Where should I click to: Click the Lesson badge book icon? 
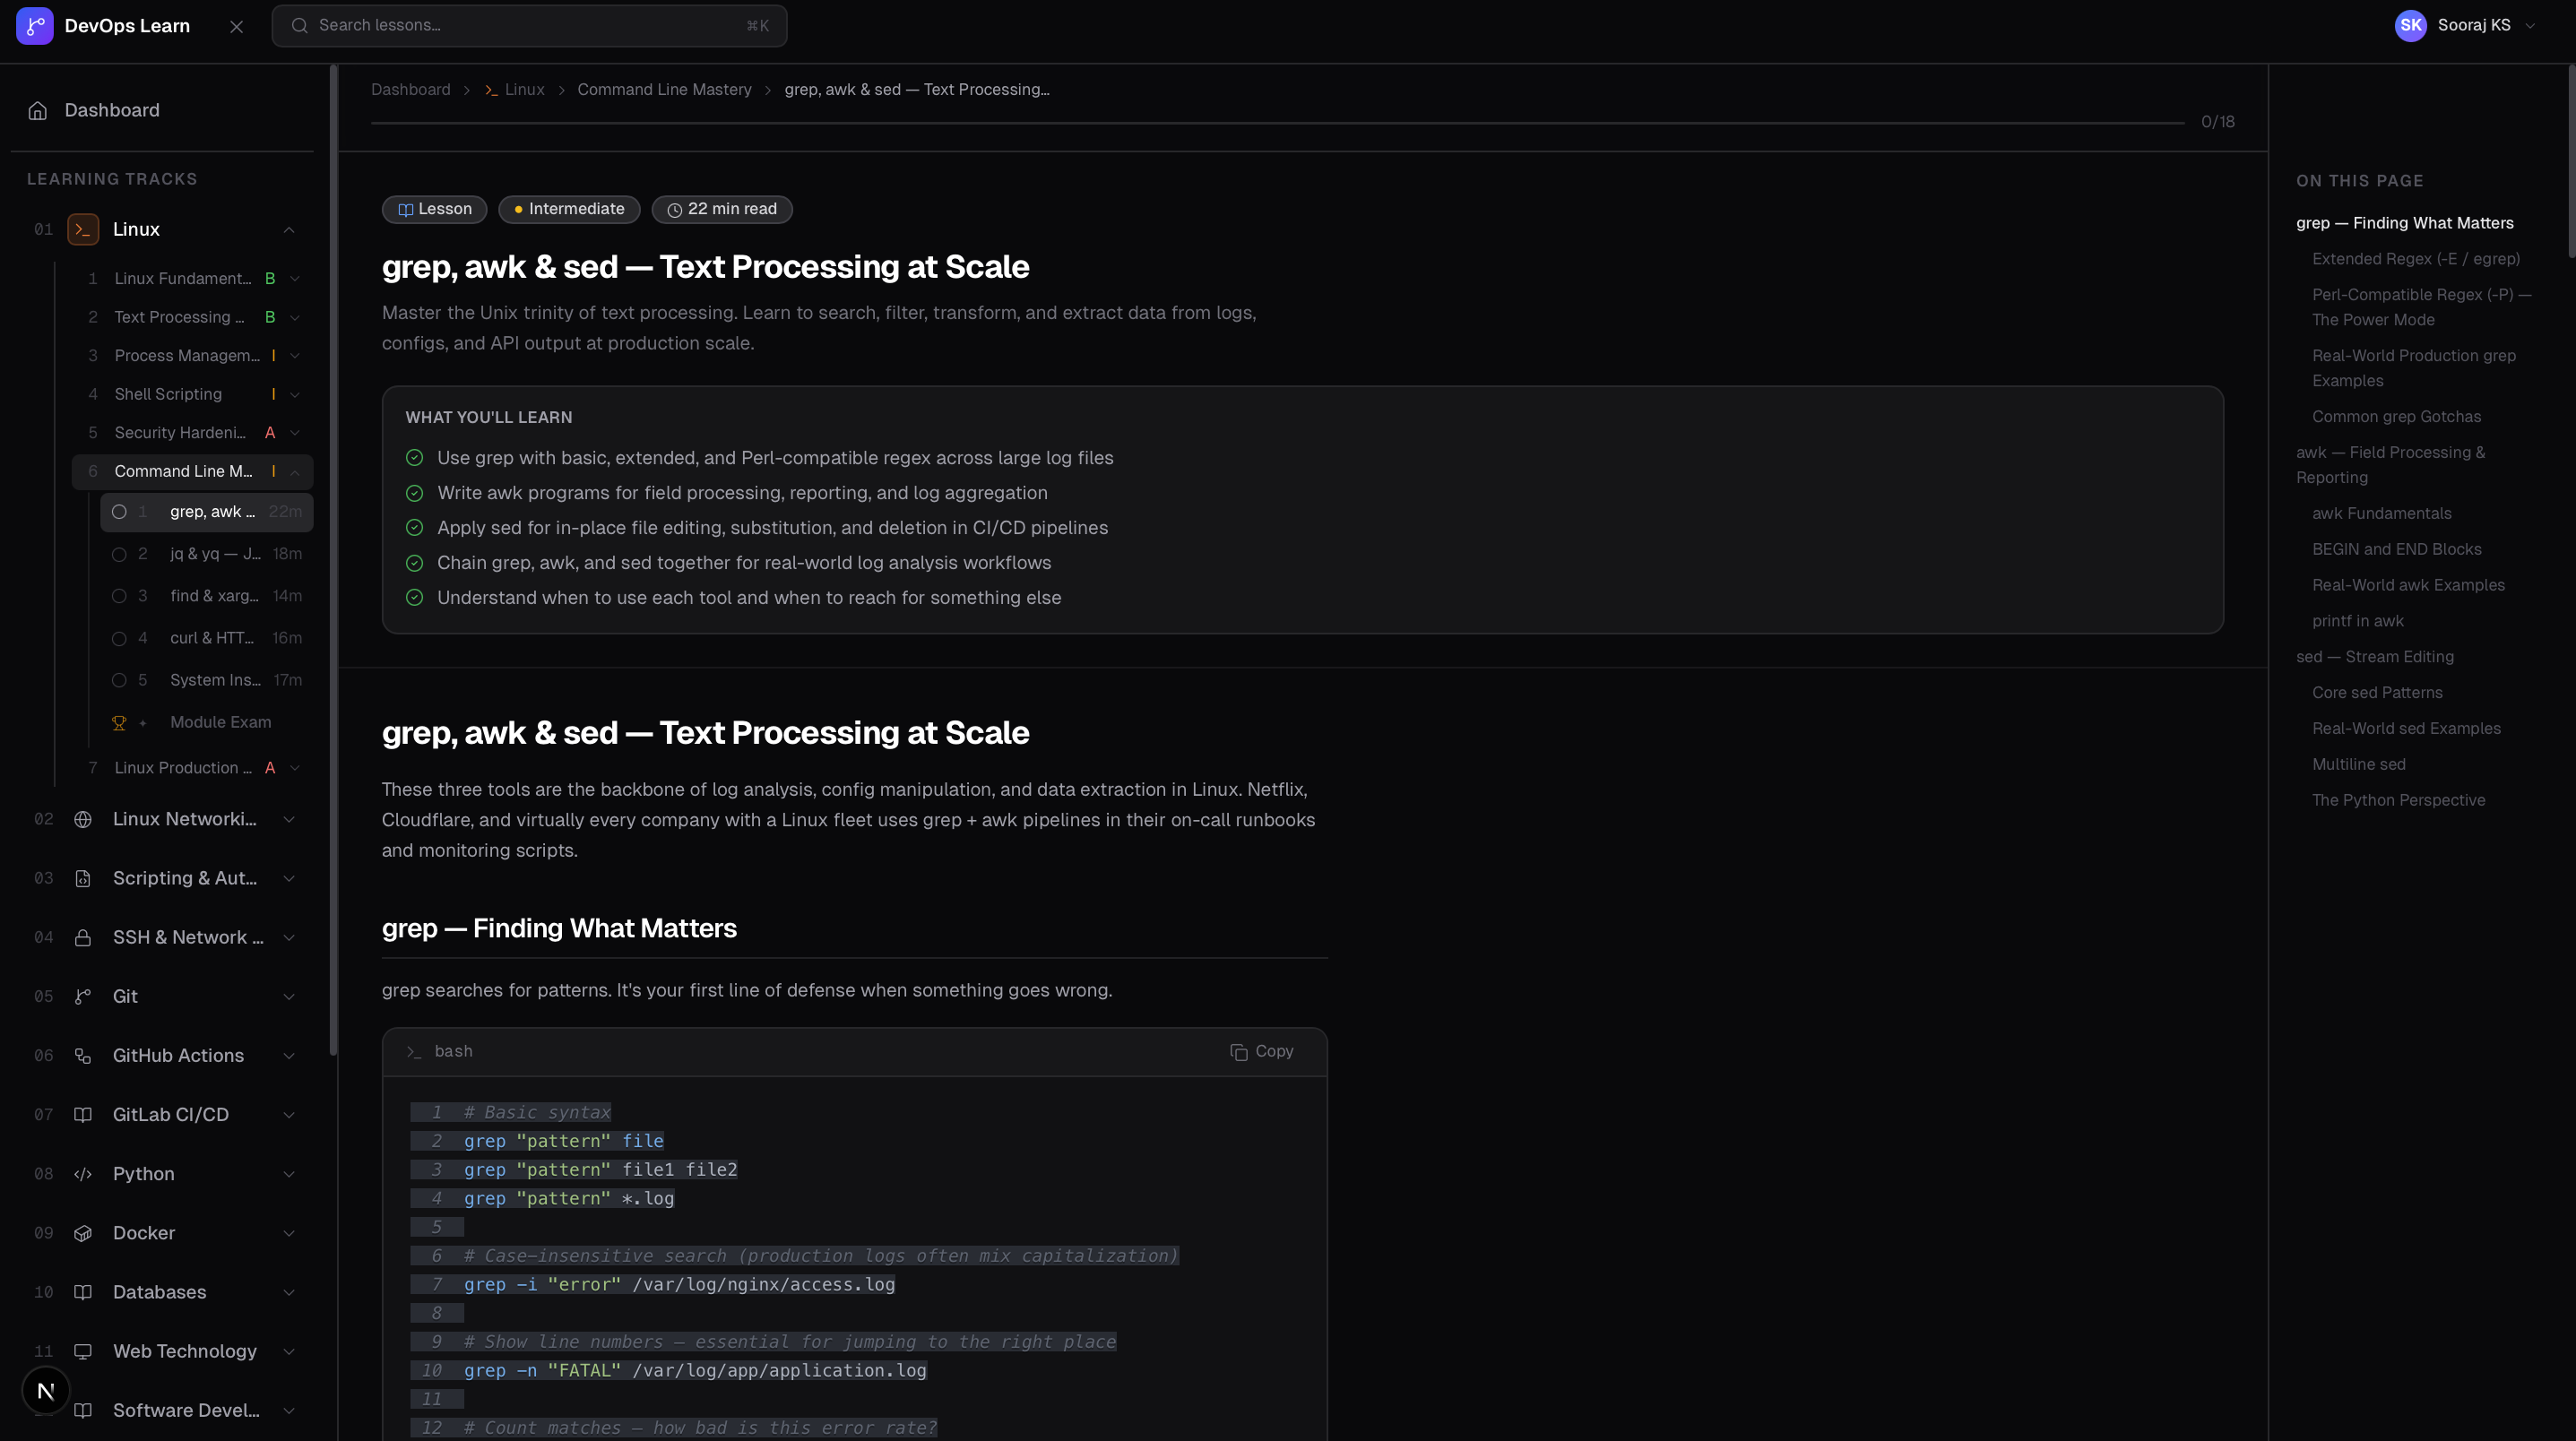click(405, 210)
